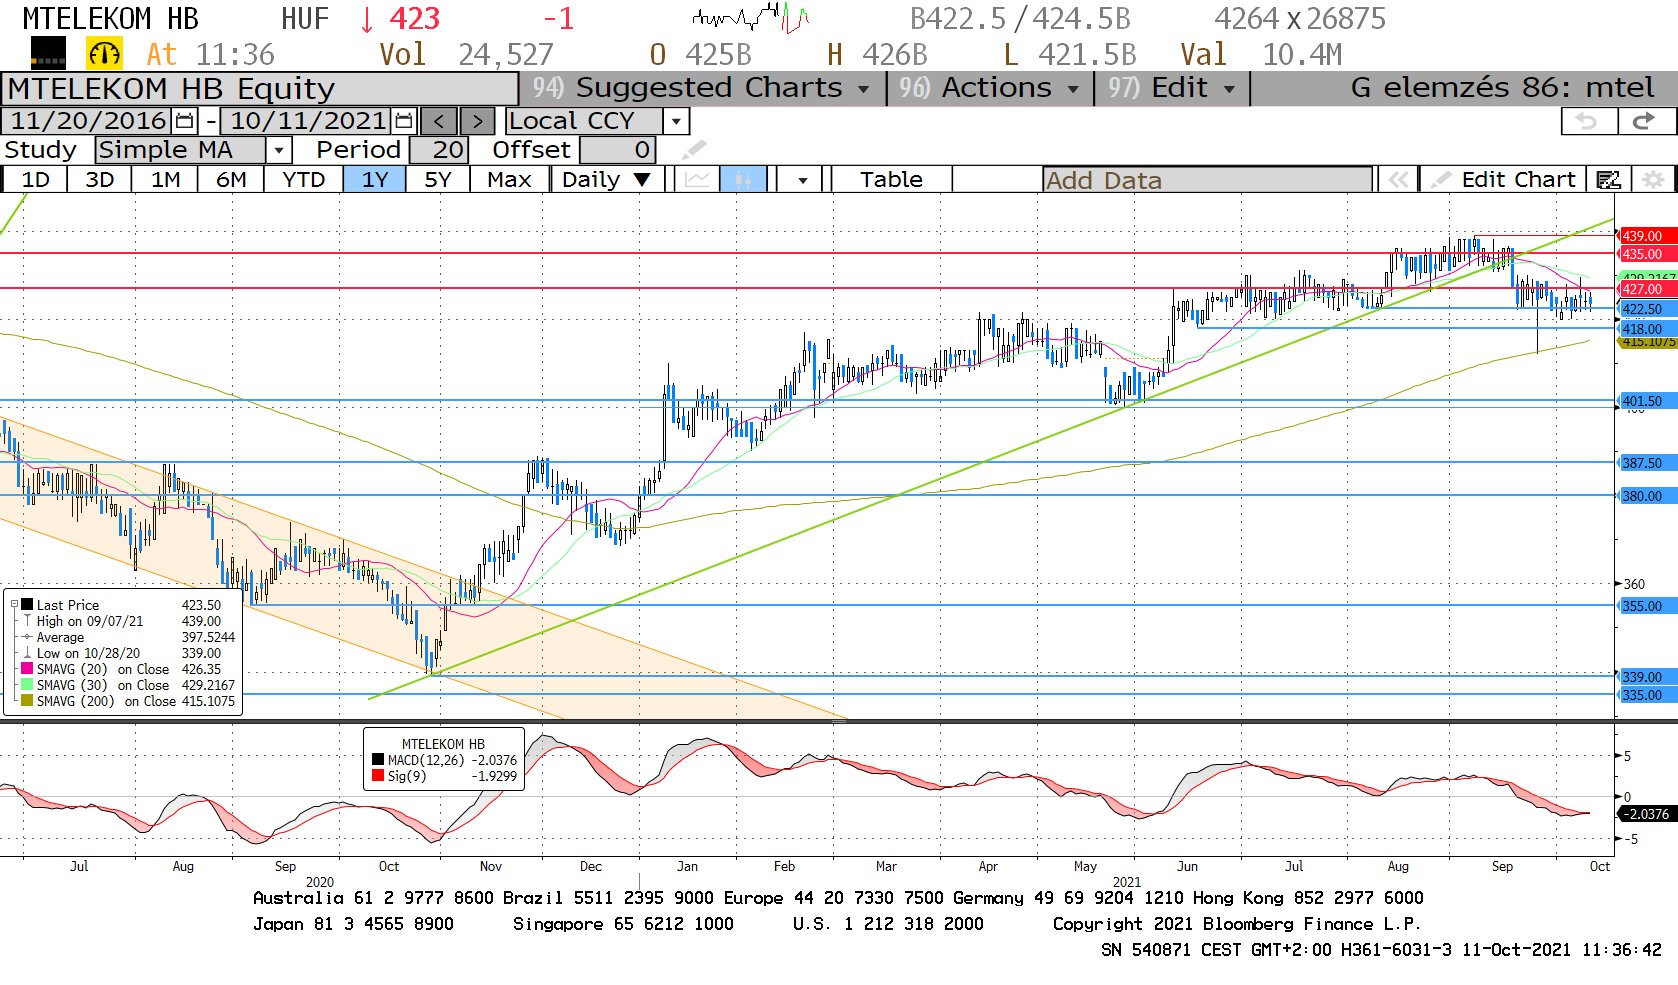The width and height of the screenshot is (1678, 985).
Task: Select the 1M time range
Action: click(166, 179)
